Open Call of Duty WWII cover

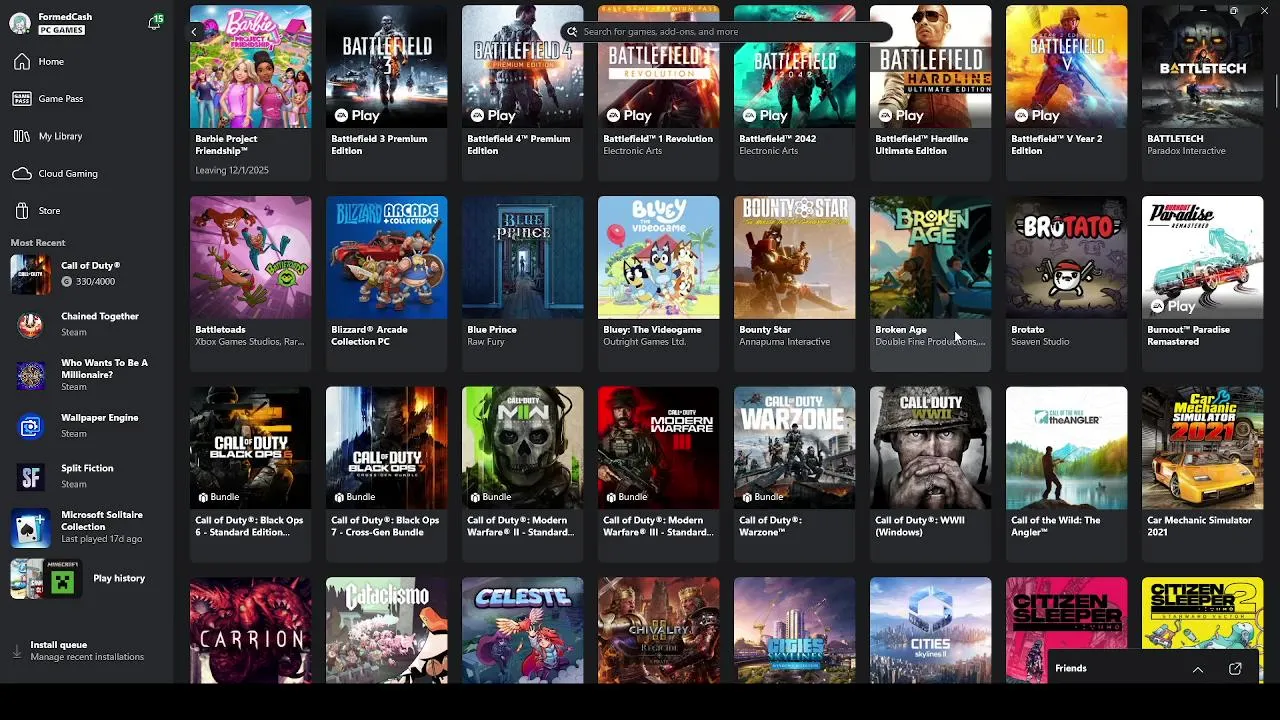[930, 448]
